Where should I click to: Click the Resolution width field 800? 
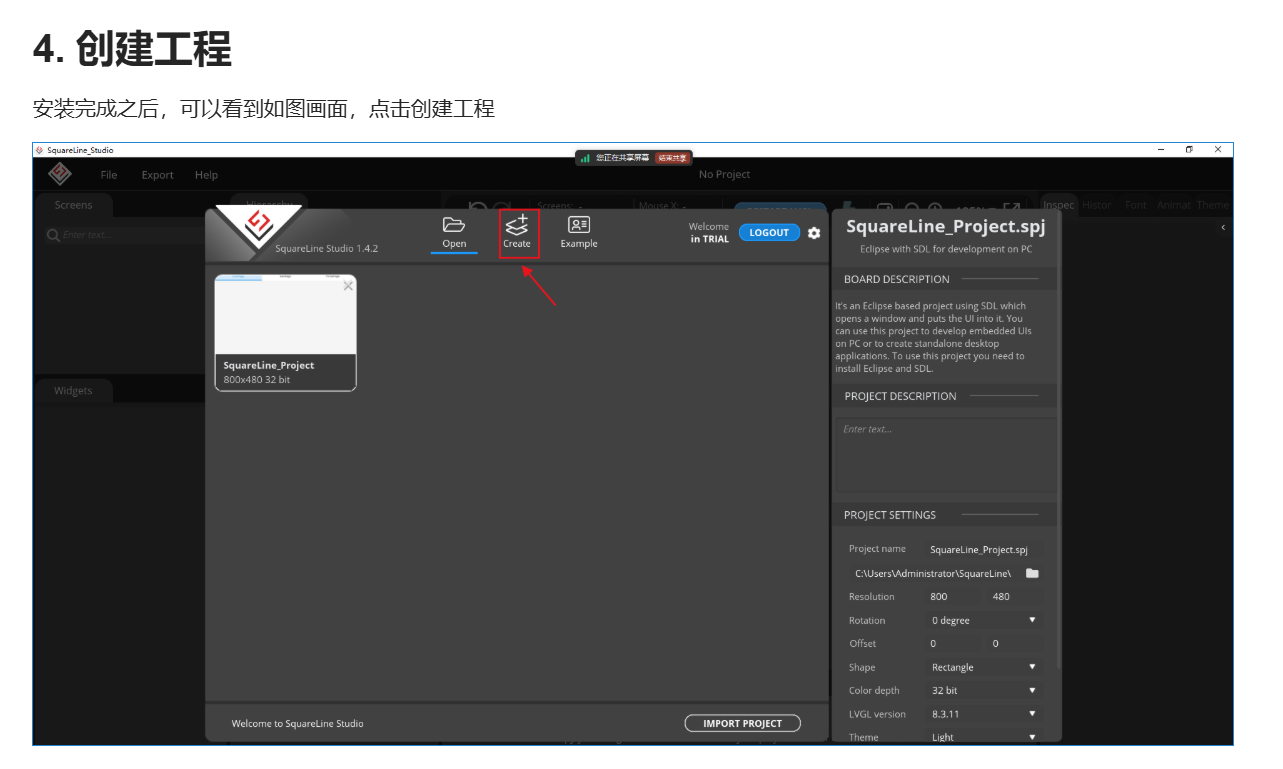click(x=952, y=596)
